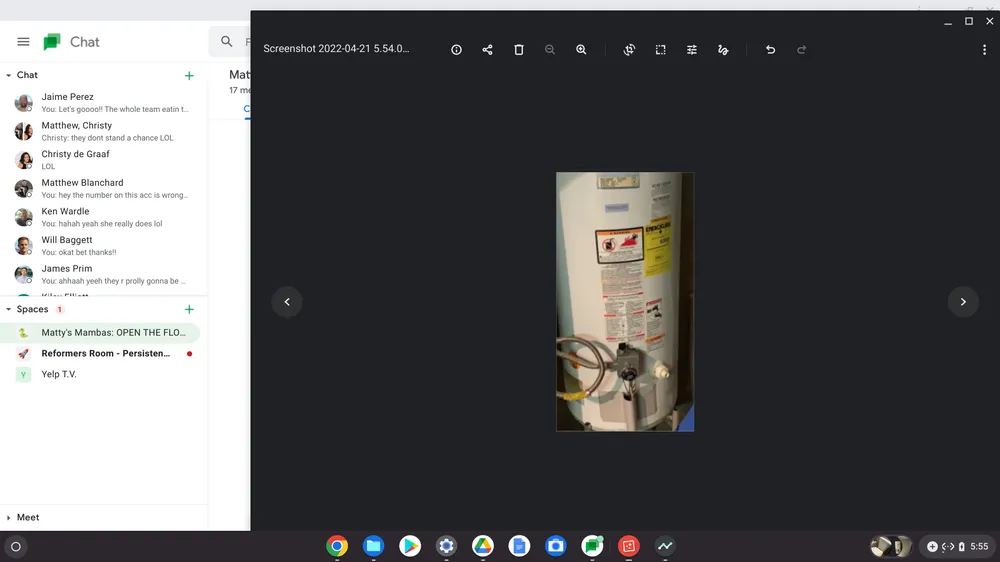The width and height of the screenshot is (1000, 562).
Task: Expand the Meet section
Action: point(9,518)
